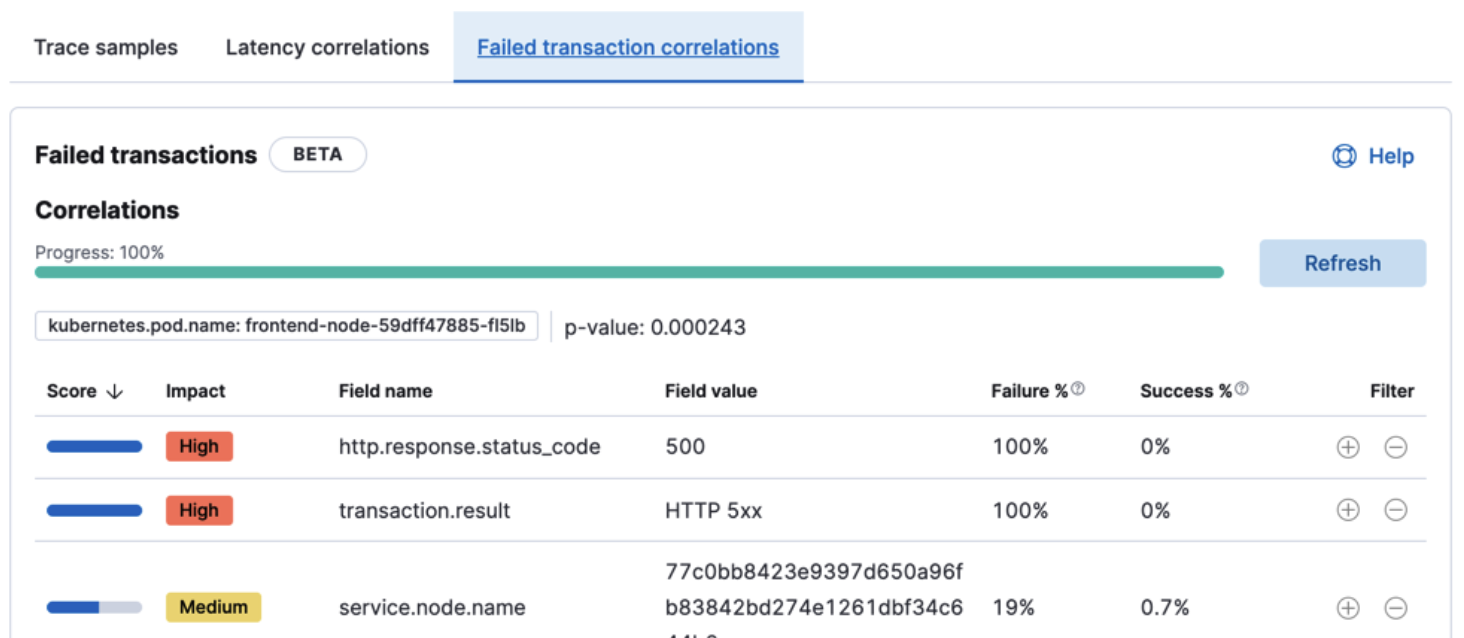The height and width of the screenshot is (638, 1464).
Task: Click the BETA badge next to Failed transactions
Action: click(x=318, y=154)
